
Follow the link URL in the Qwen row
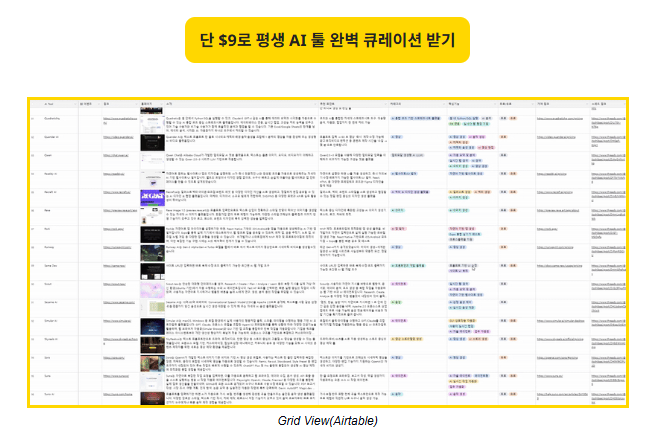[116, 155]
